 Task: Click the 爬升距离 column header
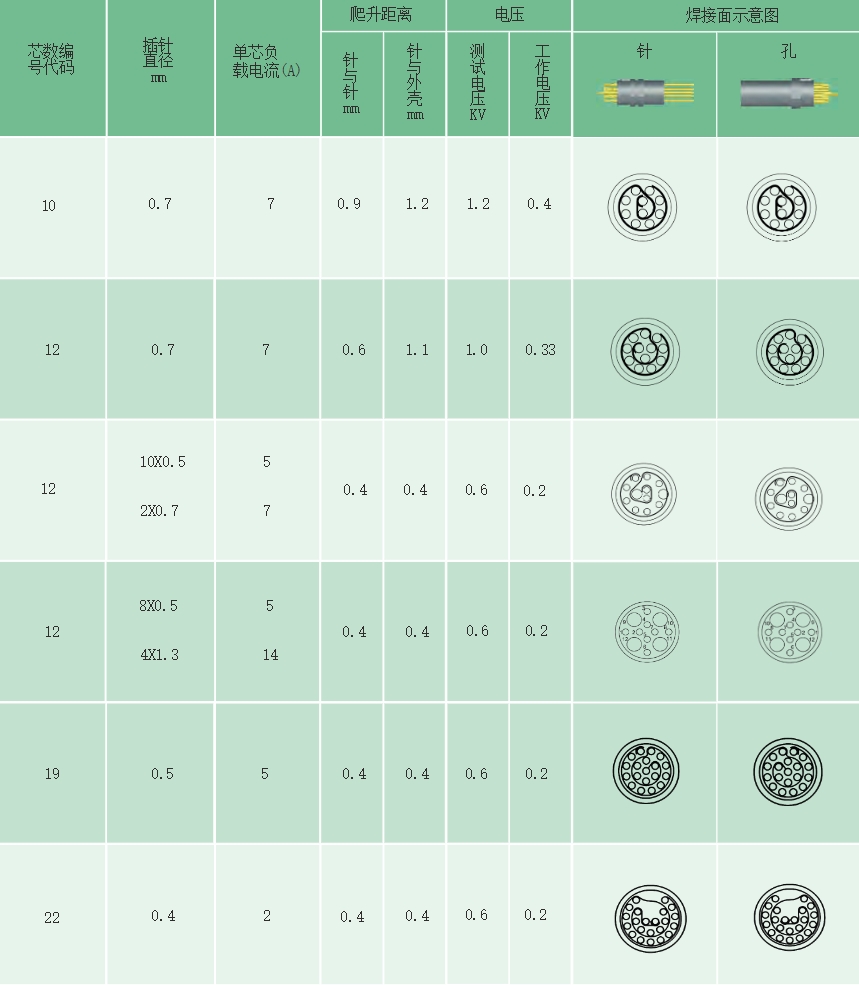383,15
